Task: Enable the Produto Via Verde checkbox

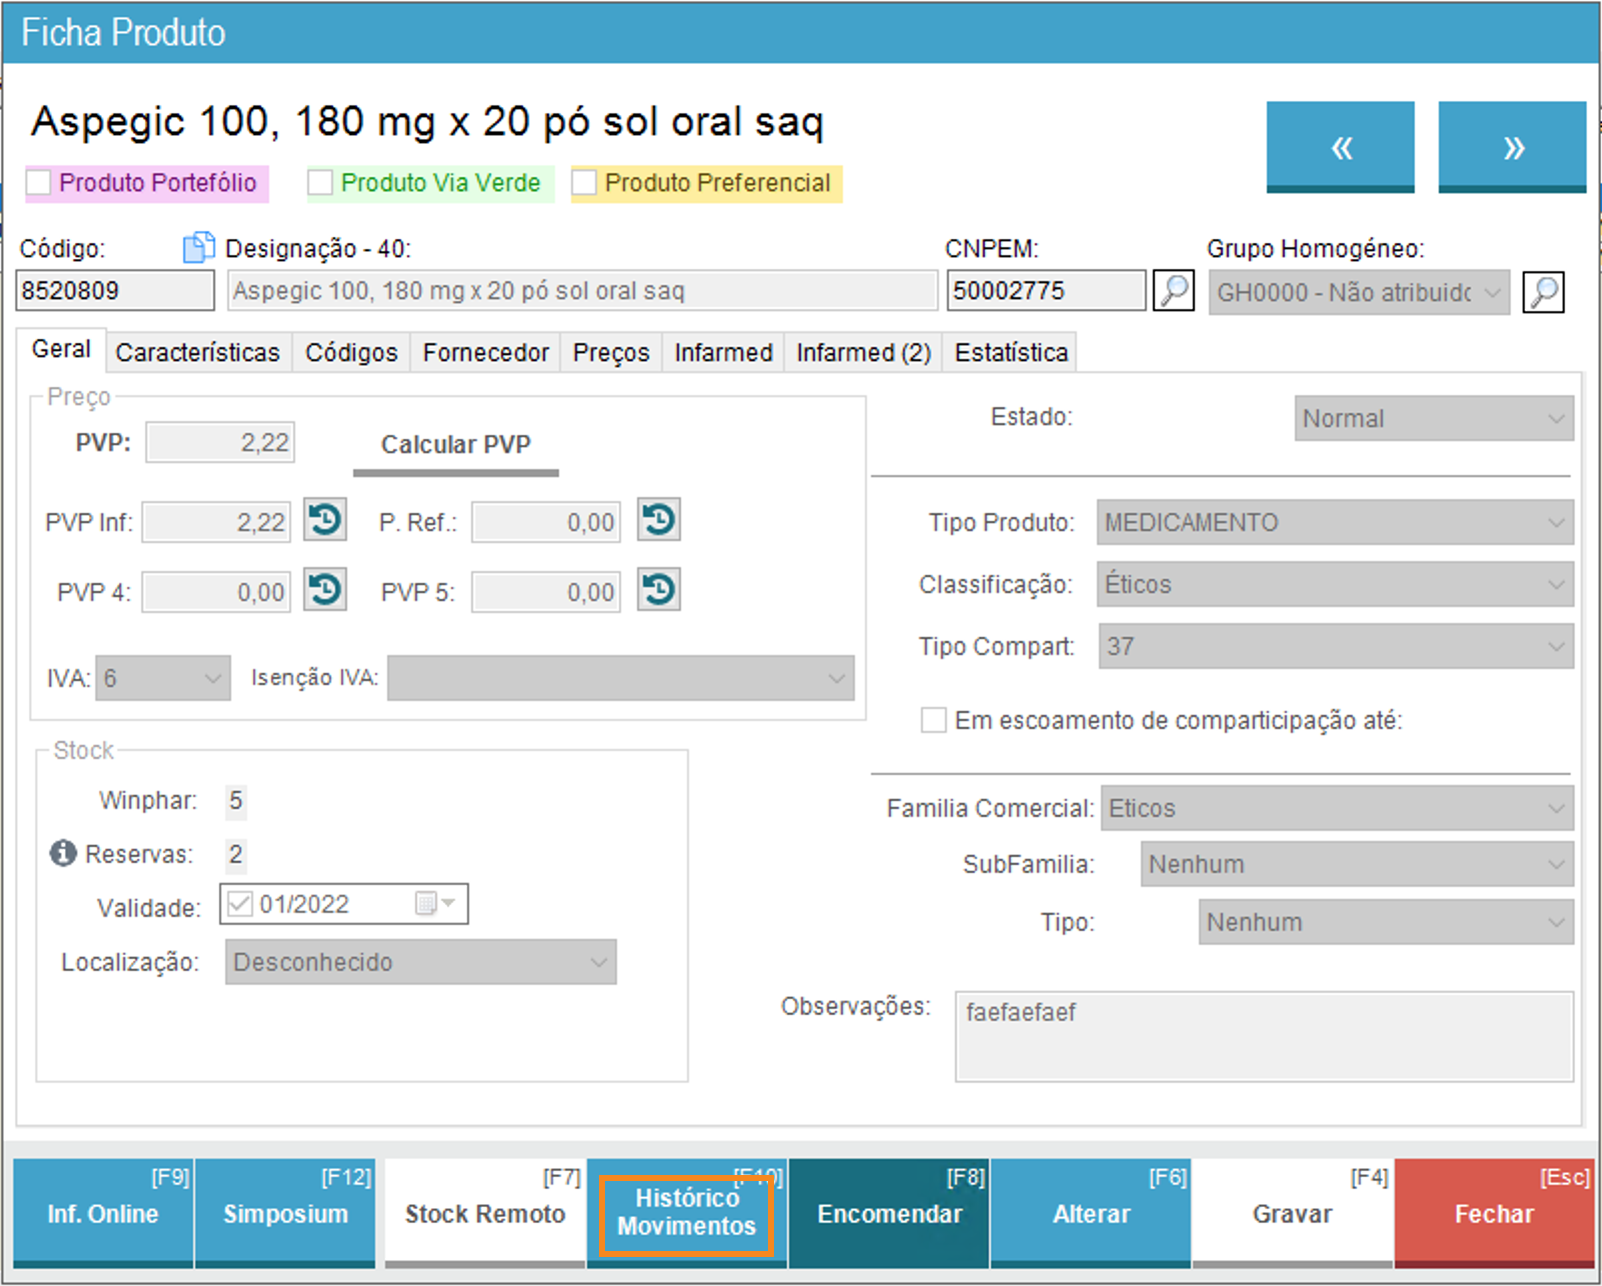Action: (320, 183)
